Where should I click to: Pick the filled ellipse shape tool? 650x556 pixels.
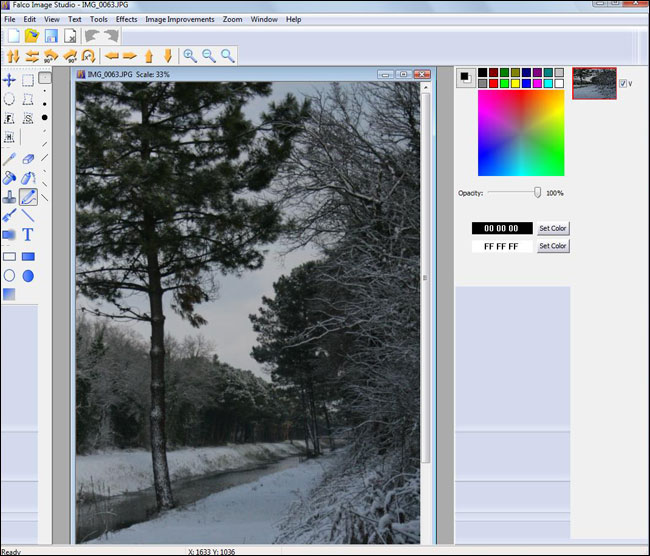tap(28, 275)
